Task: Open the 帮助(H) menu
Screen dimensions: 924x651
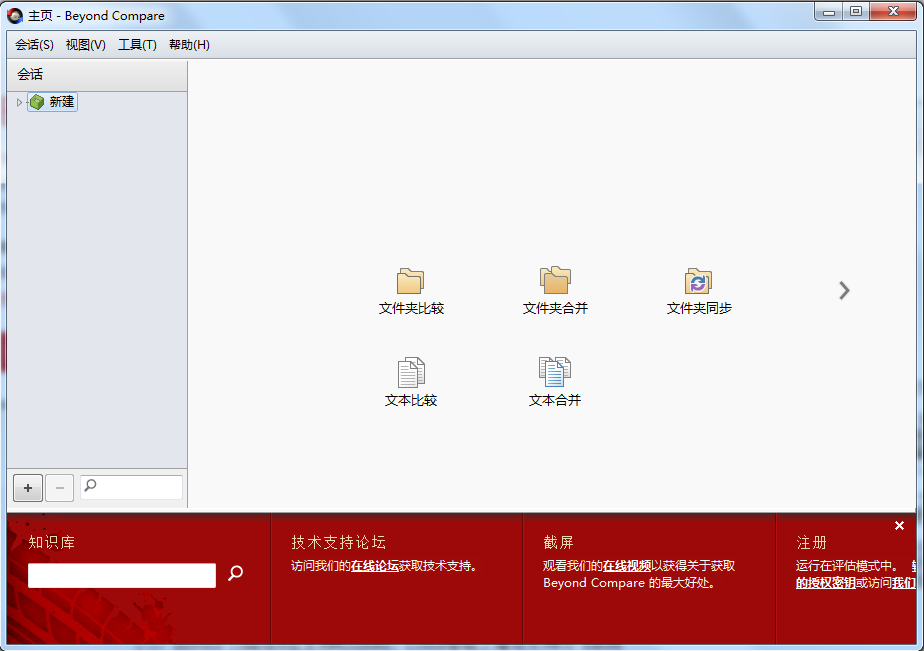Action: point(189,45)
